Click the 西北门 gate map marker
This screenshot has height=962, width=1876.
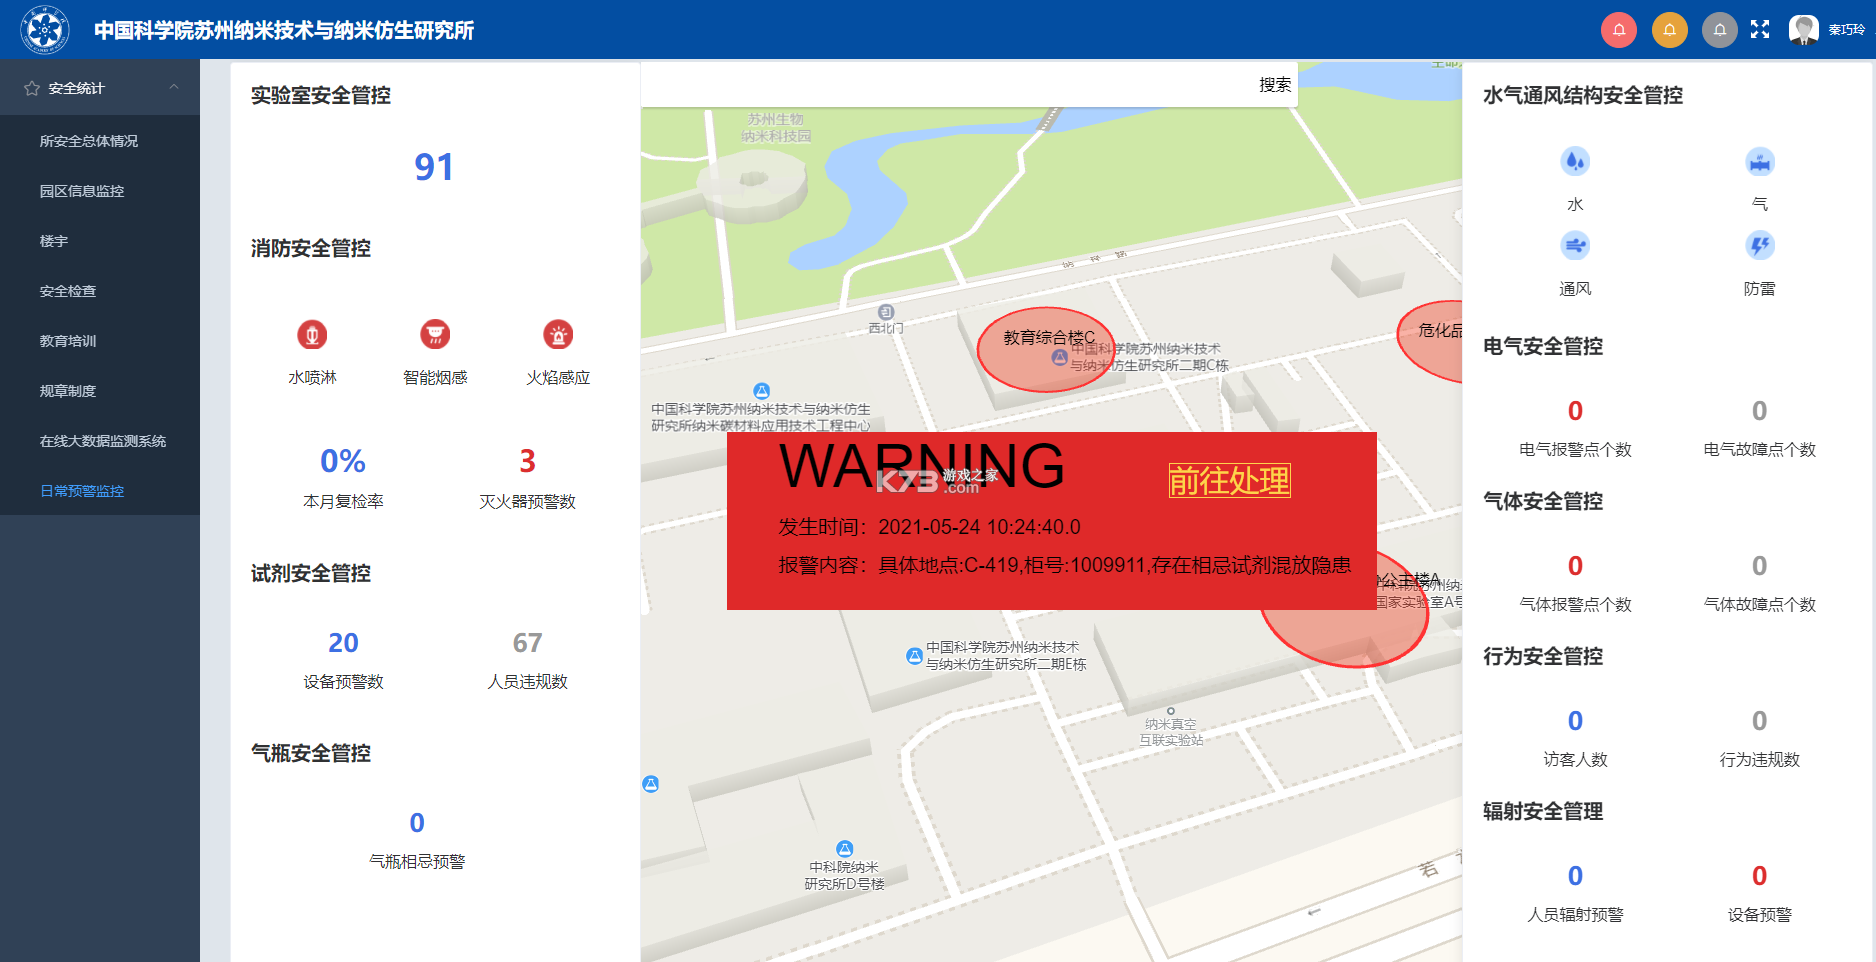click(886, 312)
